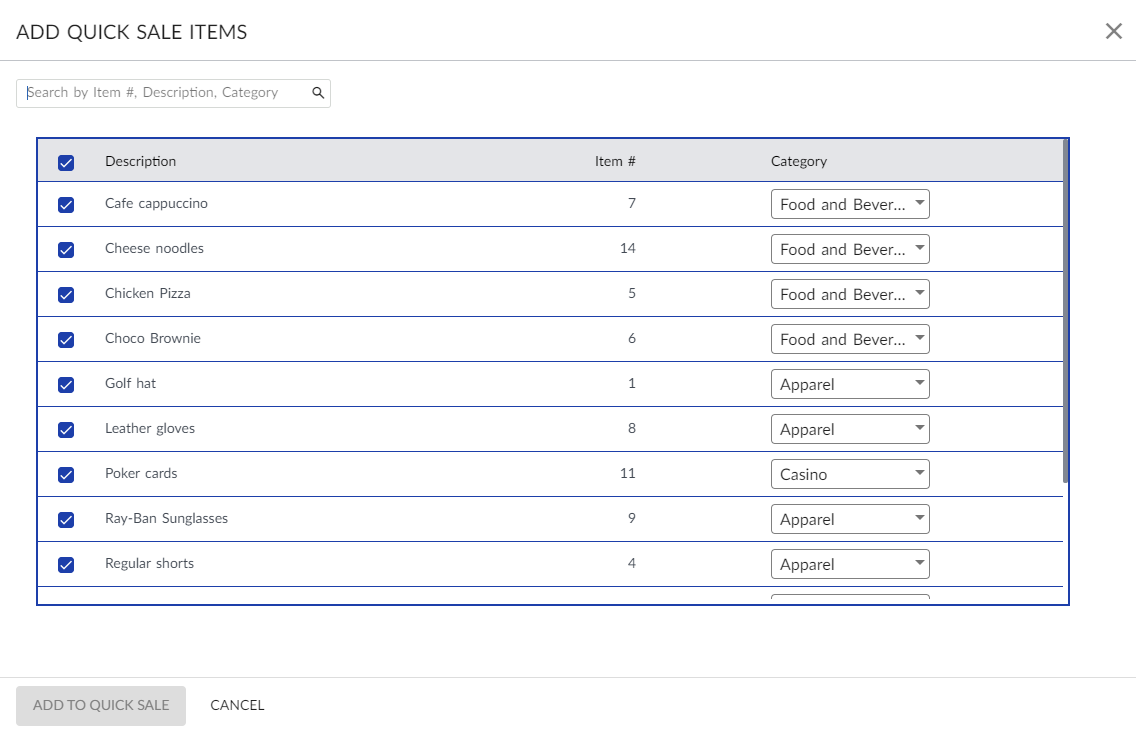Open the Apparel dropdown for Golf hat
This screenshot has height=740, width=1136.
click(x=850, y=384)
